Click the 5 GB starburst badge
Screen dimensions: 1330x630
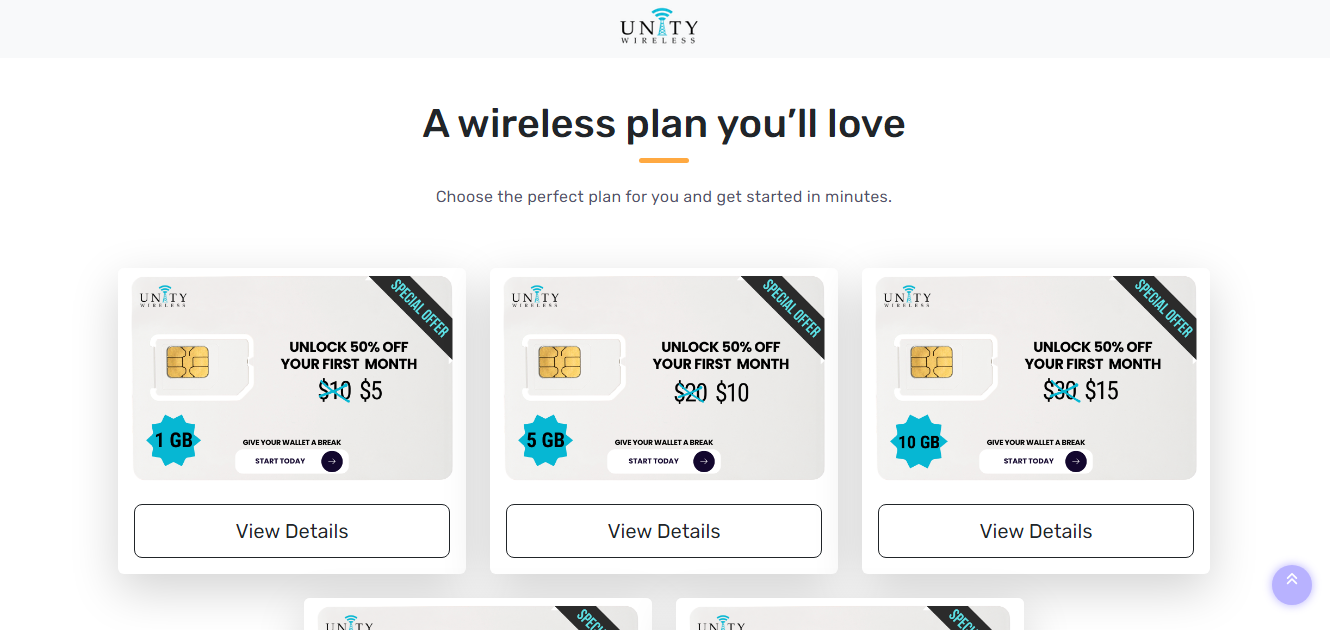pyautogui.click(x=546, y=440)
